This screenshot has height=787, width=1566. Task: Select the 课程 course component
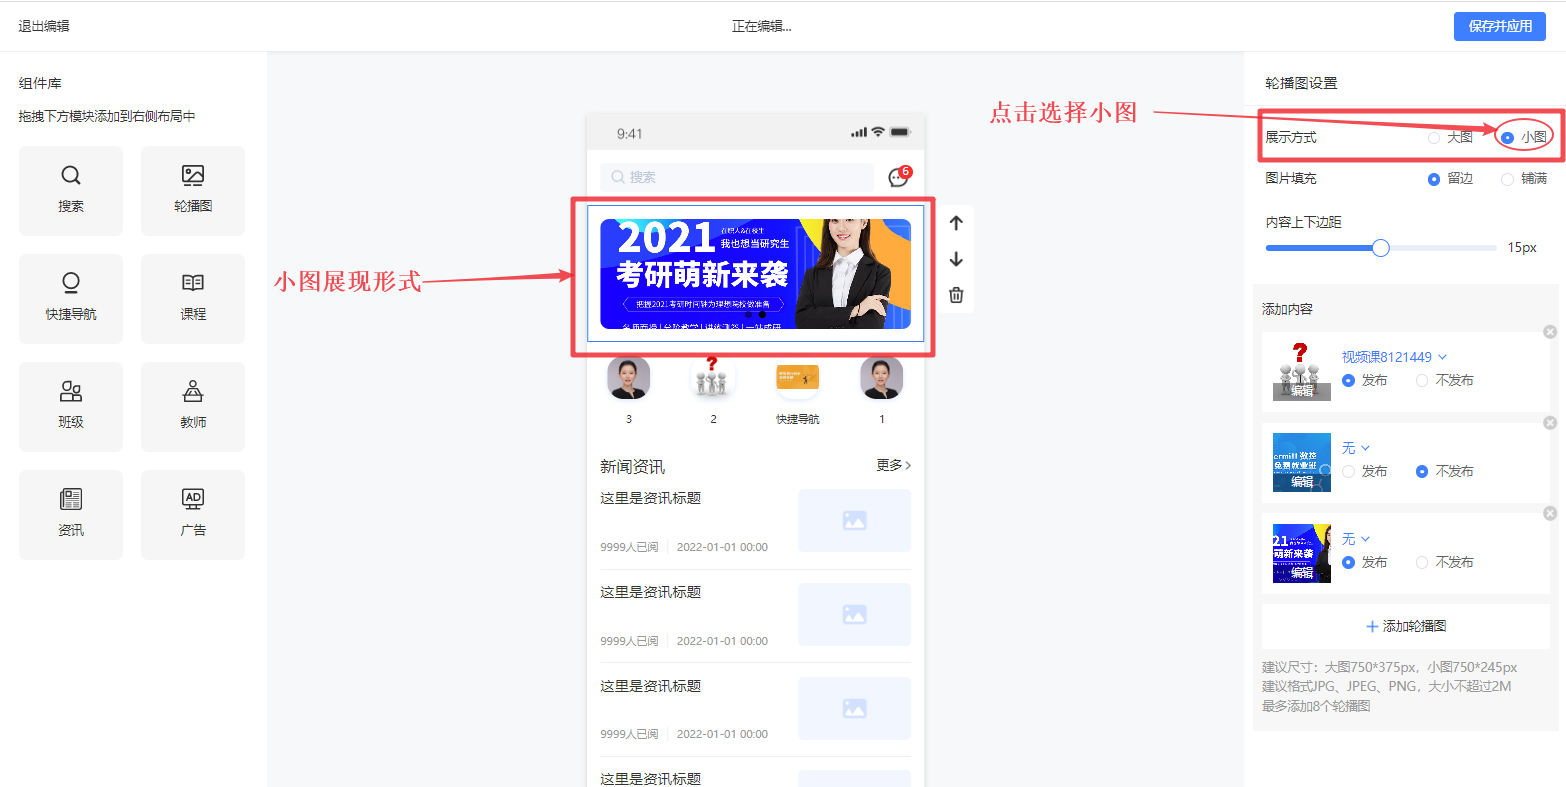point(193,299)
